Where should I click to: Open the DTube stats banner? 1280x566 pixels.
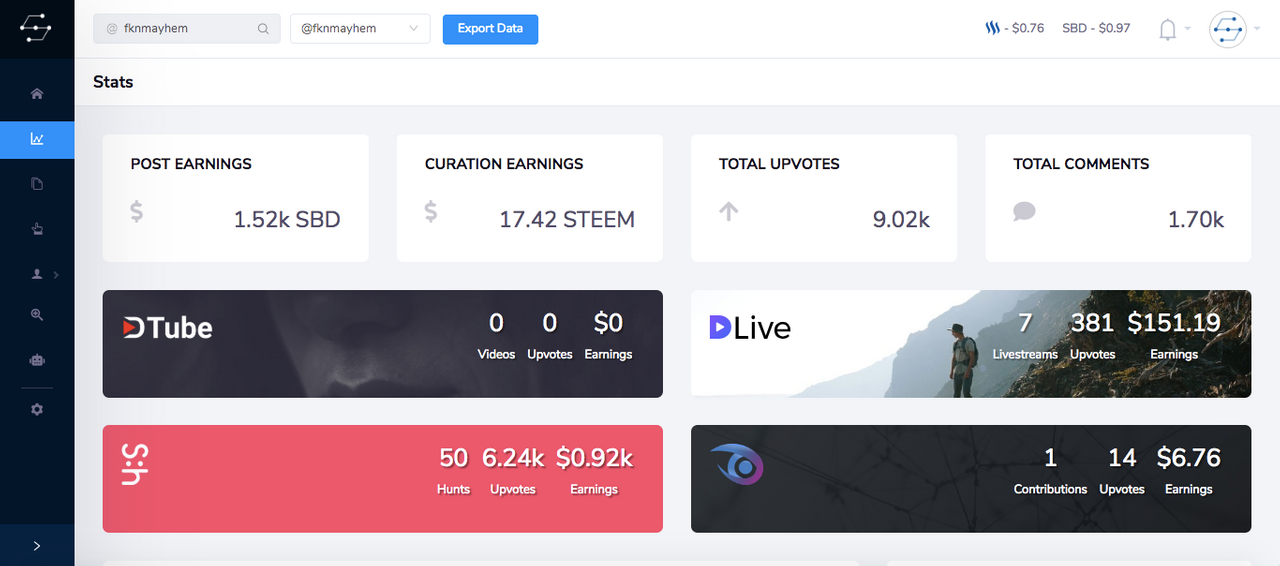point(383,344)
